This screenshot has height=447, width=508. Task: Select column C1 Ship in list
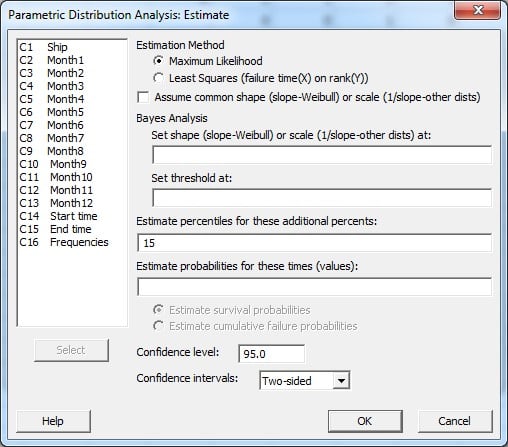tap(43, 47)
